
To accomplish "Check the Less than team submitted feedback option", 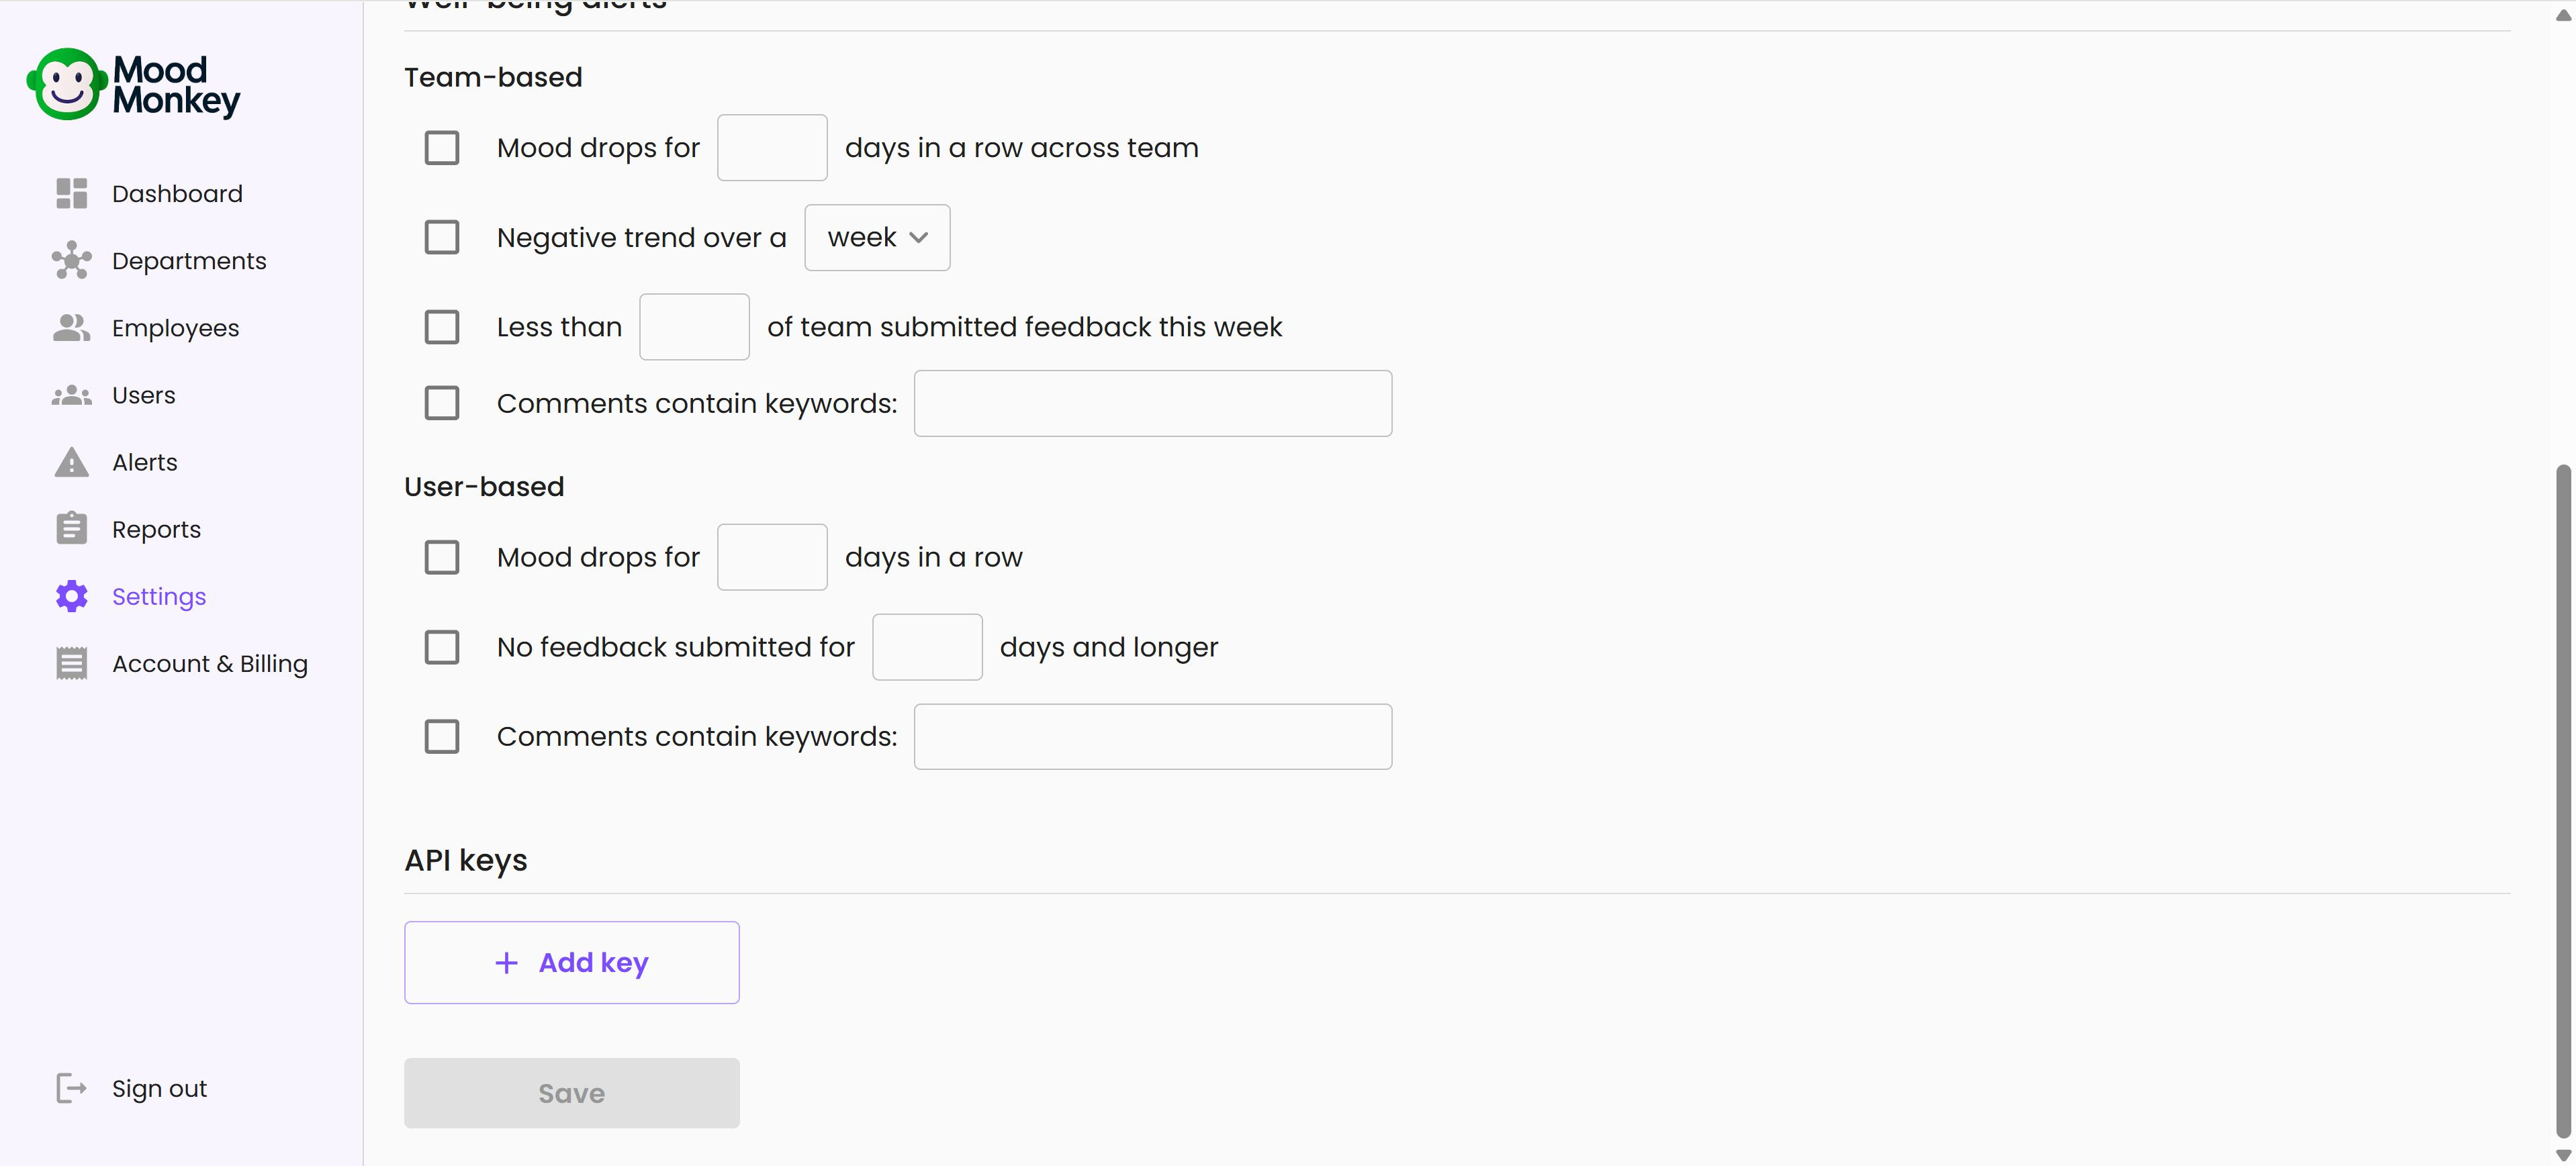I will [x=442, y=327].
